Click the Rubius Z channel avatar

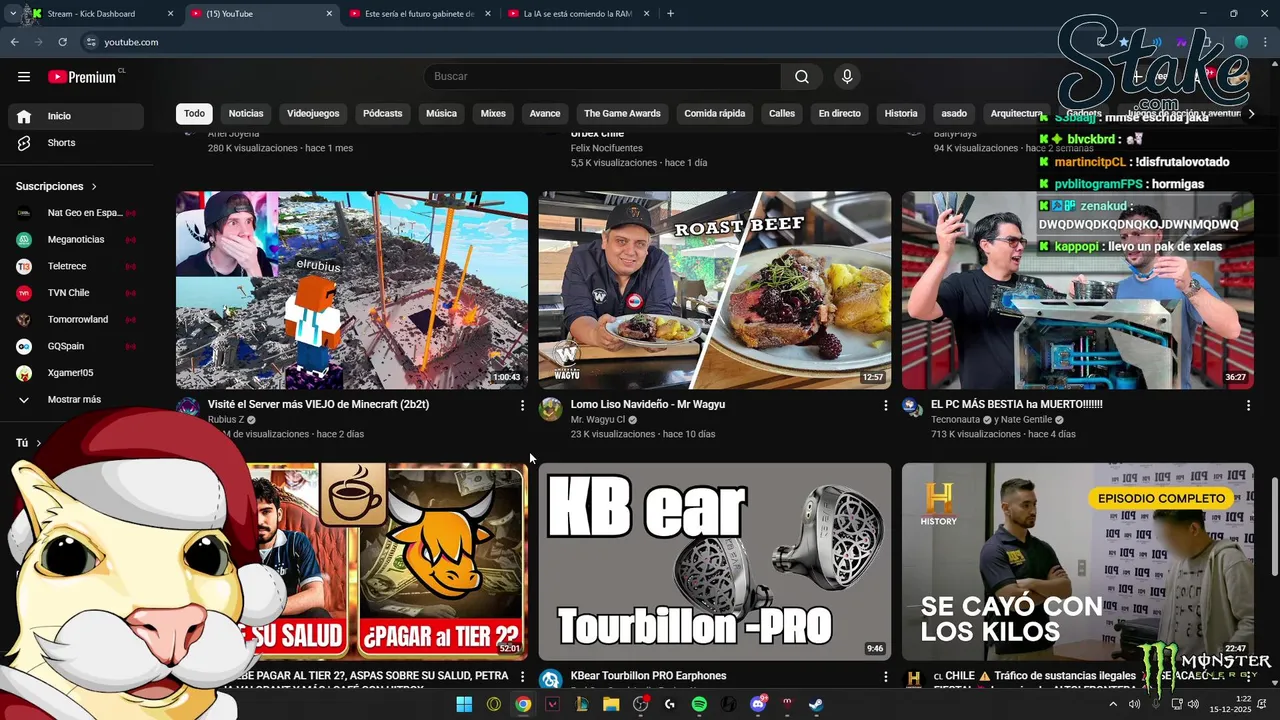(187, 408)
